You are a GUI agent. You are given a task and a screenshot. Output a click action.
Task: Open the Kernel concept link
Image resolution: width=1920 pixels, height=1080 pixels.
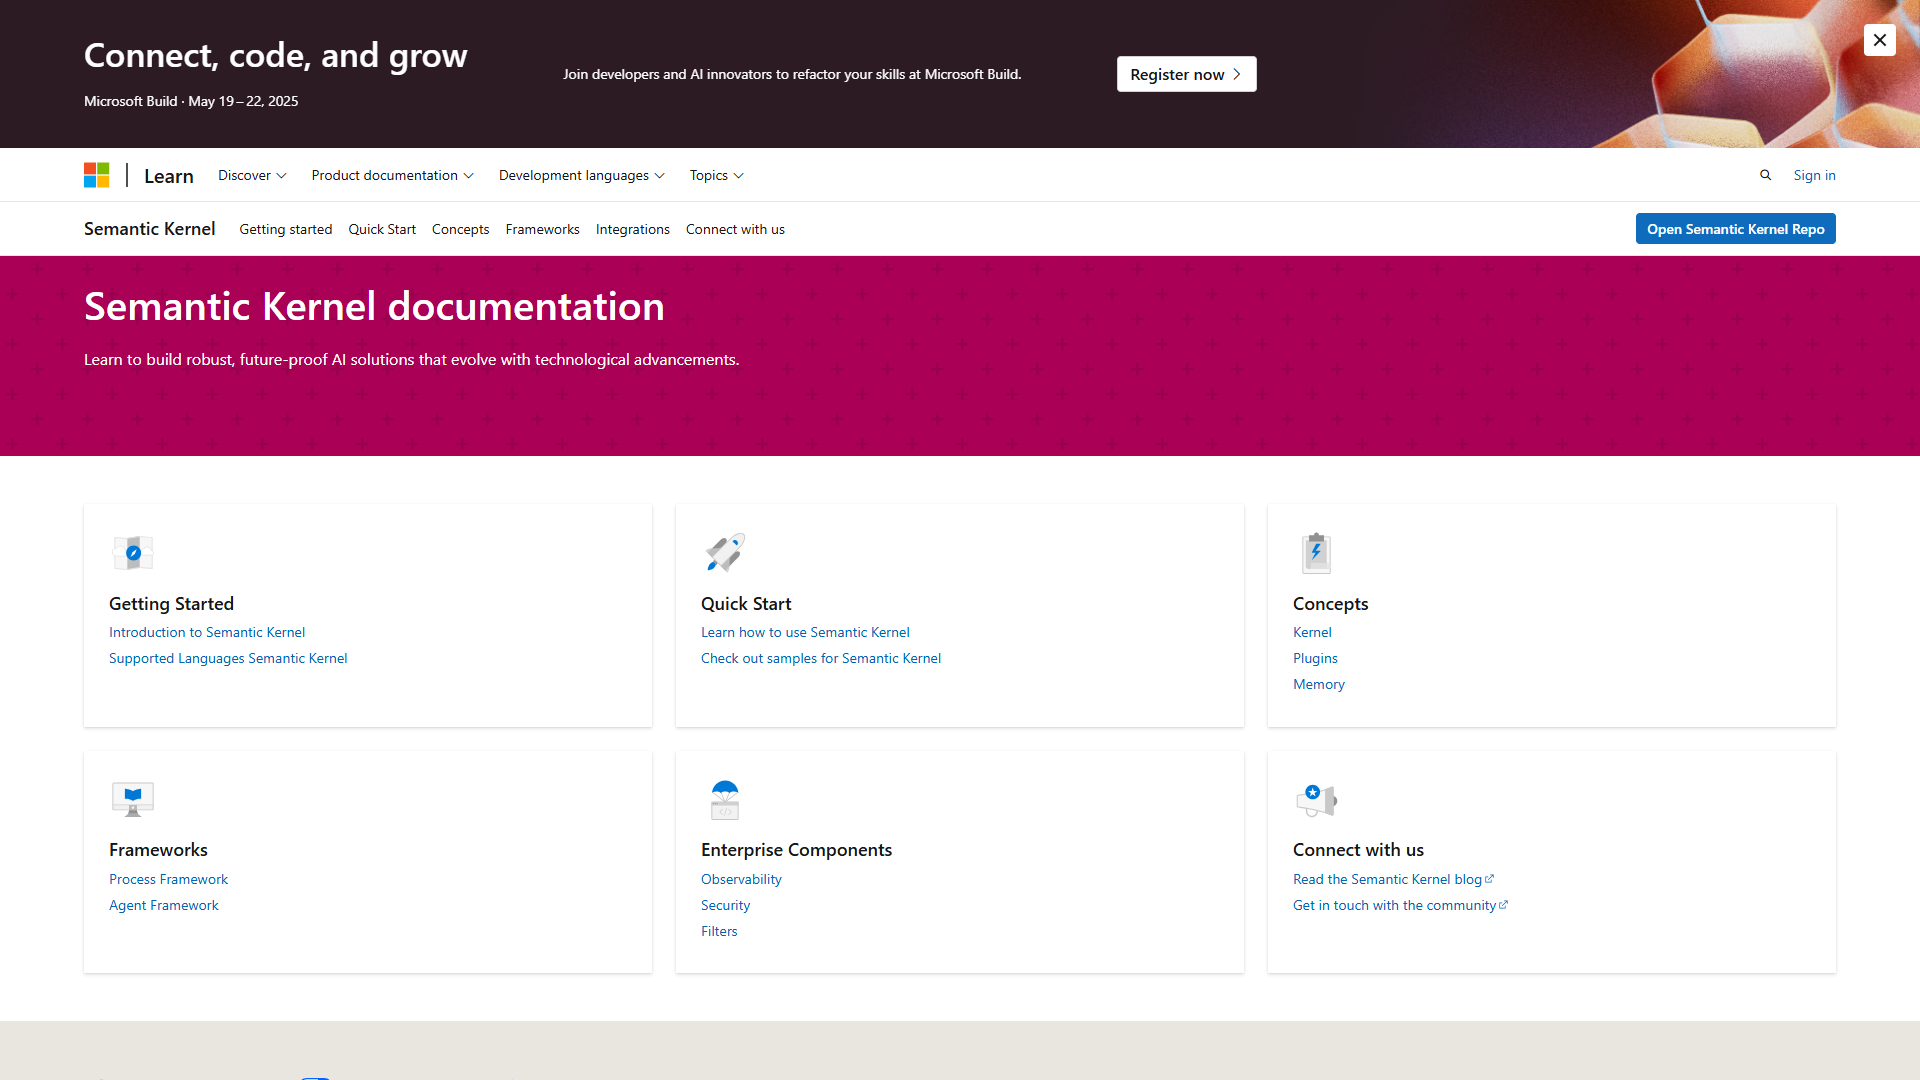[x=1312, y=632]
